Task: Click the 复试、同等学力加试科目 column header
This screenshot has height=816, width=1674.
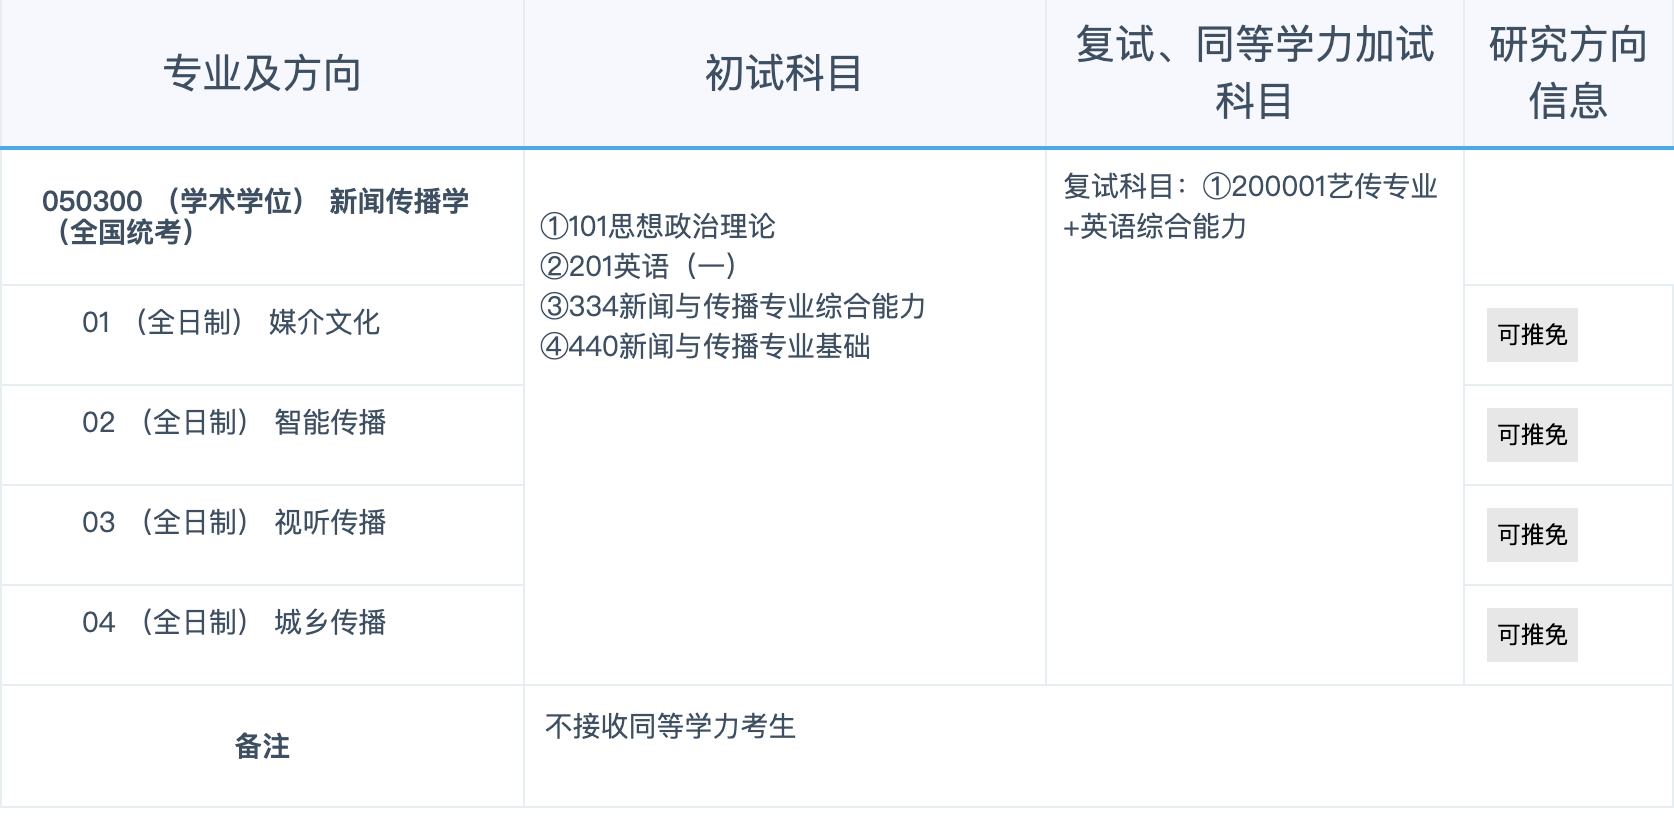Action: click(1254, 73)
